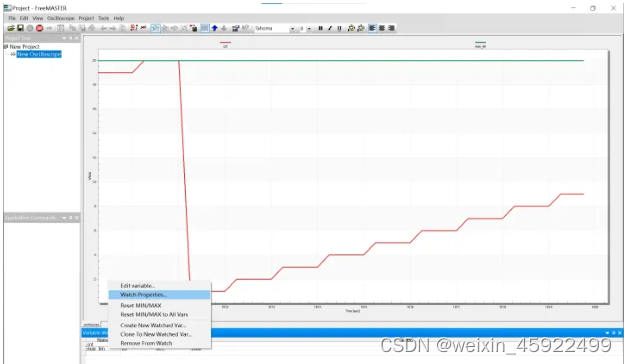The image size is (627, 364).
Task: Select Reset MIN/MAX in context menu
Action: [x=160, y=305]
